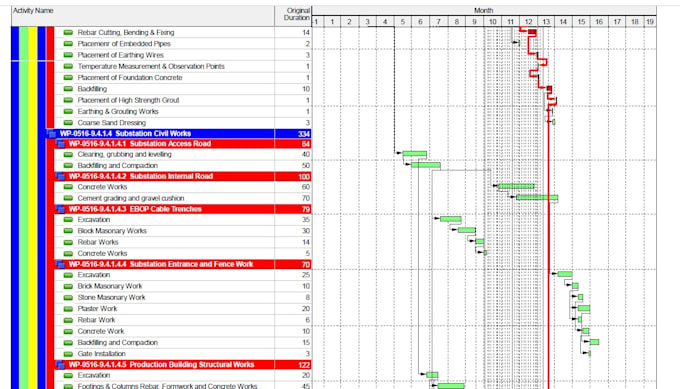Screen dimensions: 680x389
Task: Select Excavation row under Entrance and Fence Work
Action: tap(183, 275)
